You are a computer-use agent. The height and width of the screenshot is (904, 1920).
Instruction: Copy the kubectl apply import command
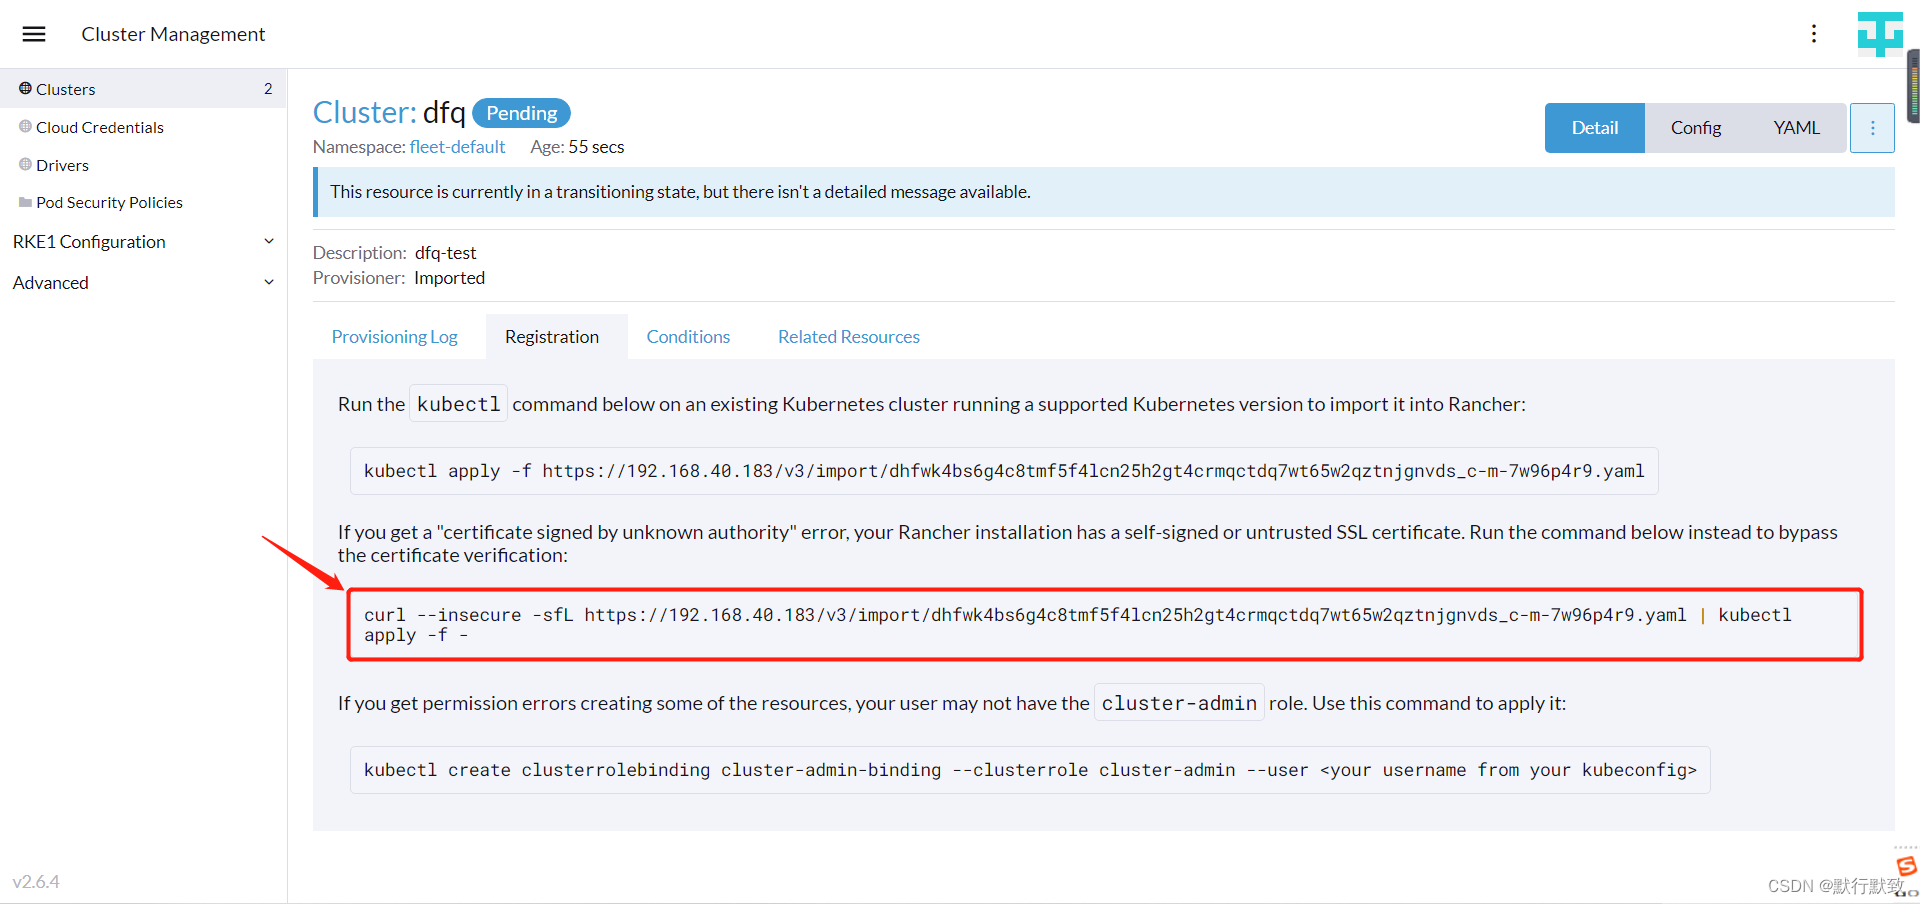tap(1004, 471)
